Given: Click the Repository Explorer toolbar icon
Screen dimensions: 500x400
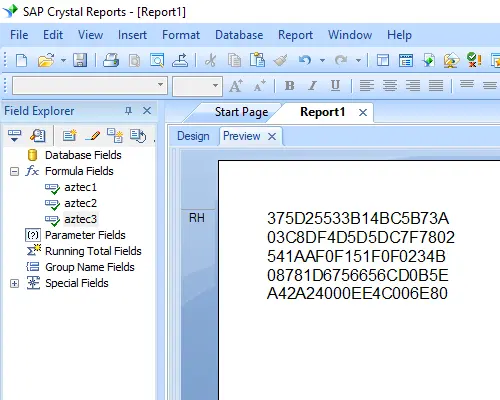Looking at the screenshot, I should tap(451, 61).
